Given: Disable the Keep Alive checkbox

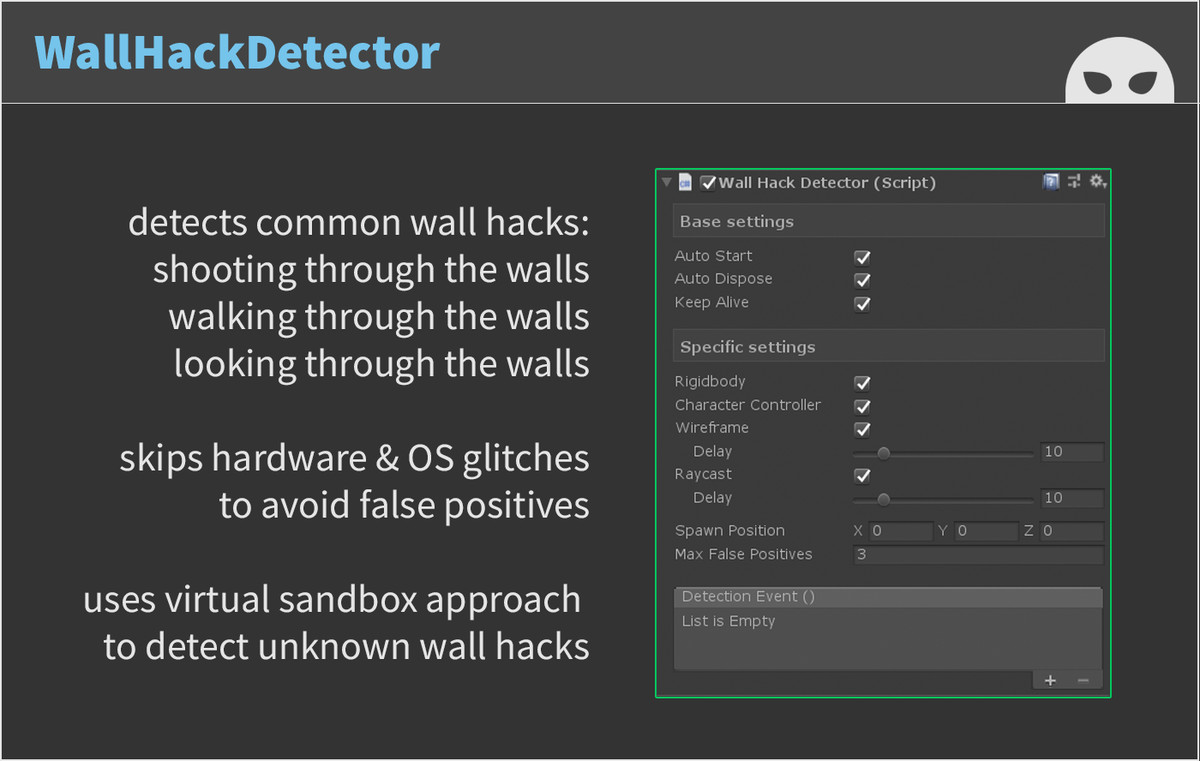Looking at the screenshot, I should [x=862, y=303].
